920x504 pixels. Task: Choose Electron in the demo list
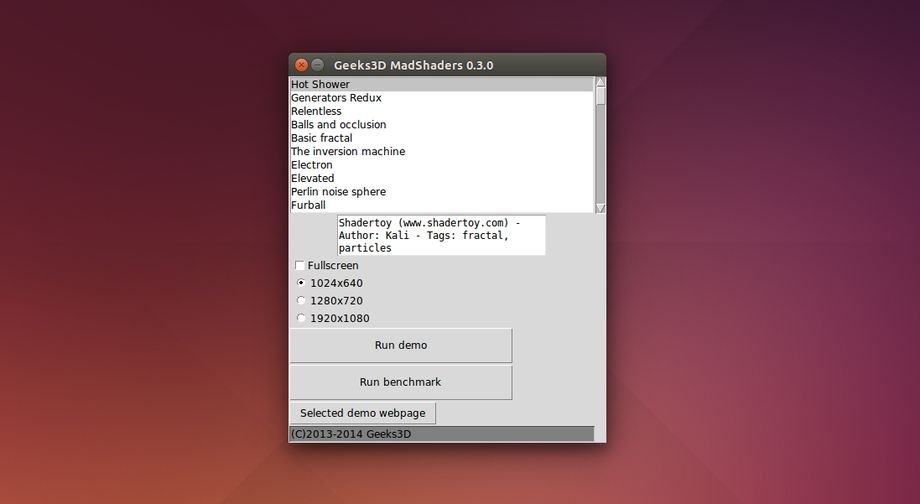point(311,165)
